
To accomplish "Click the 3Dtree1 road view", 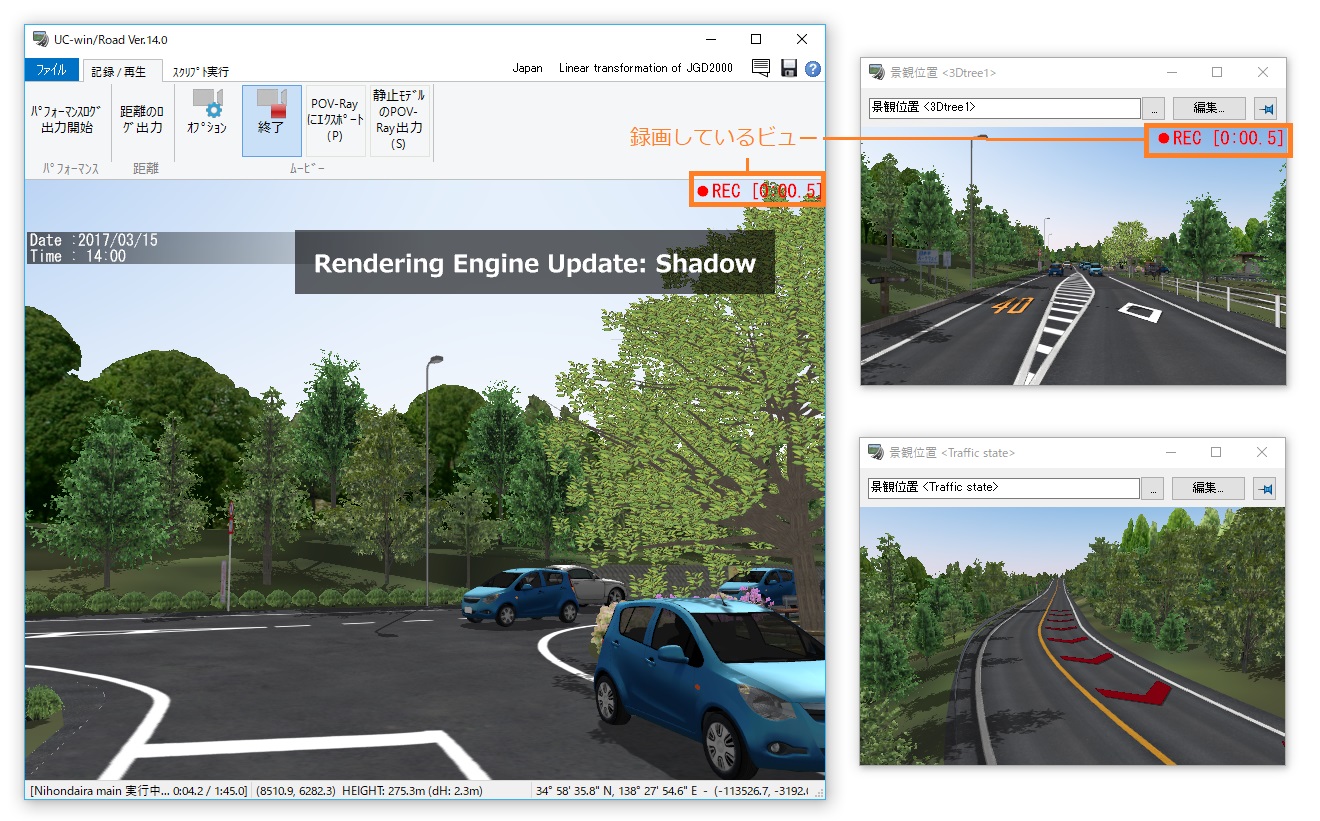I will click(1073, 255).
